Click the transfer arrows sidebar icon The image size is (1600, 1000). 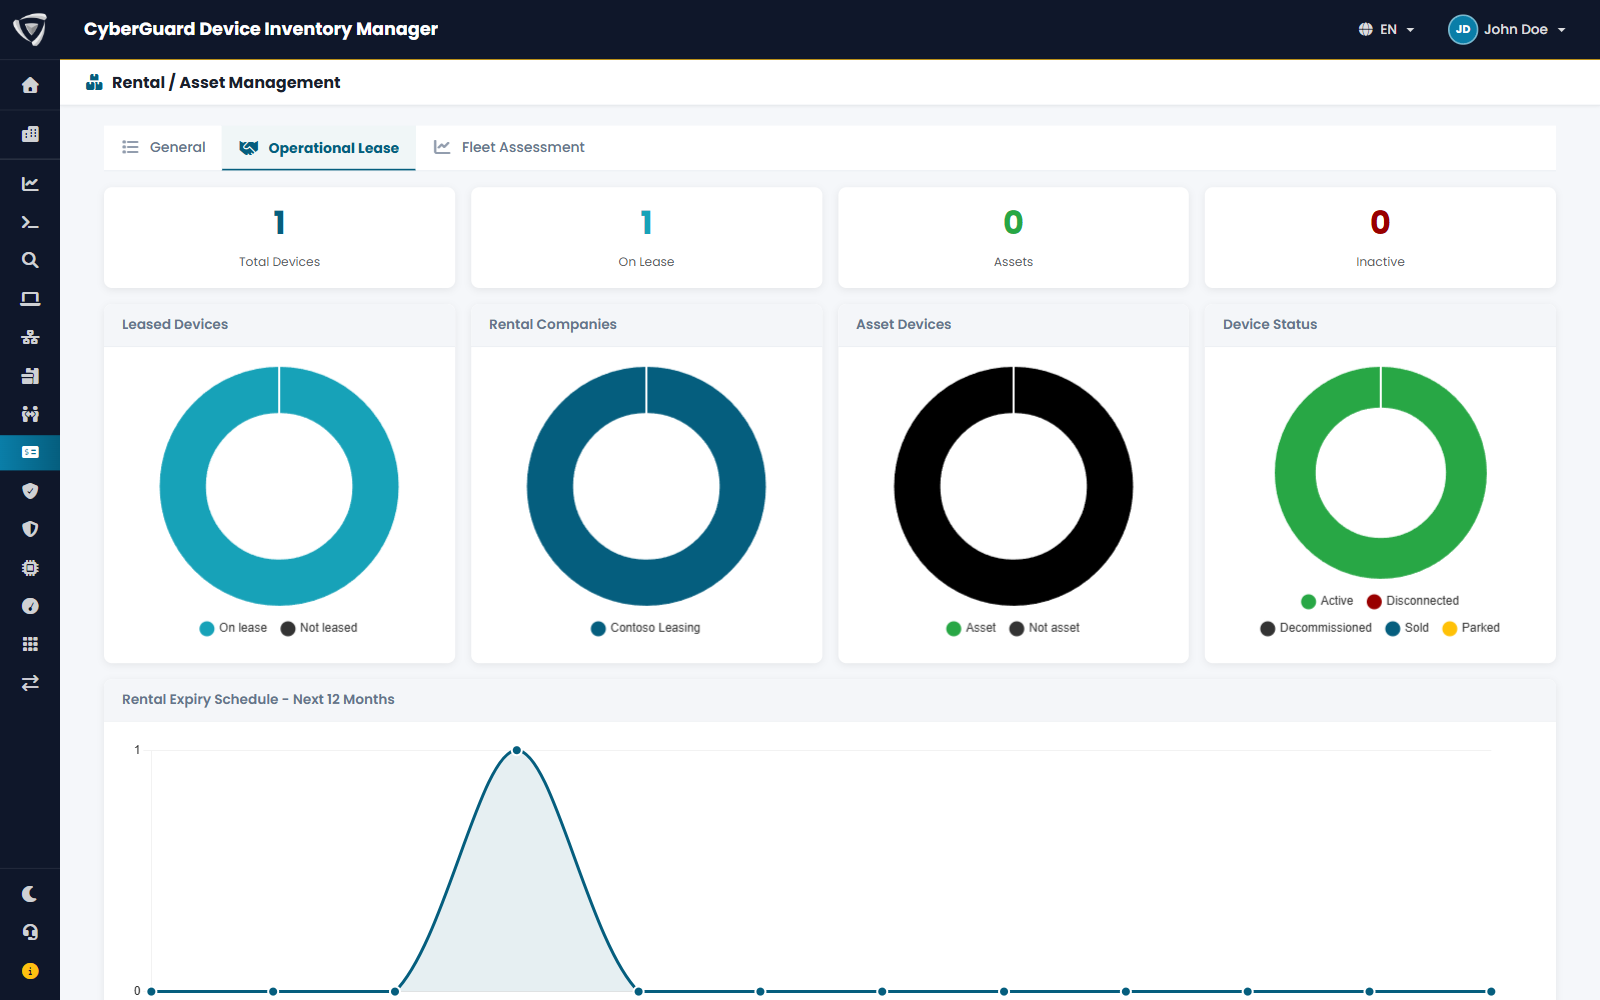(x=30, y=683)
